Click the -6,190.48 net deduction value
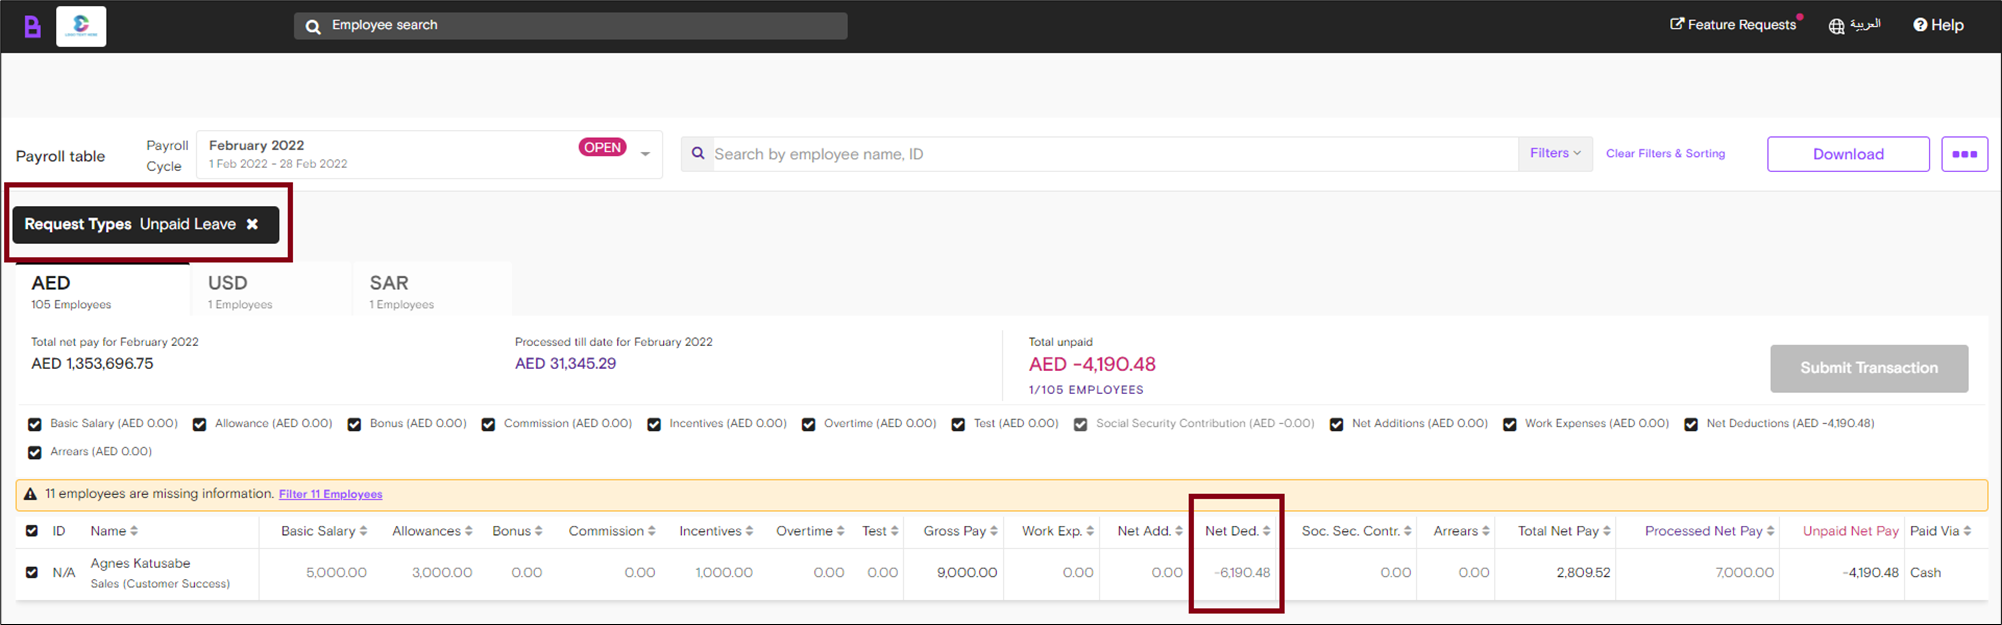 [1242, 573]
